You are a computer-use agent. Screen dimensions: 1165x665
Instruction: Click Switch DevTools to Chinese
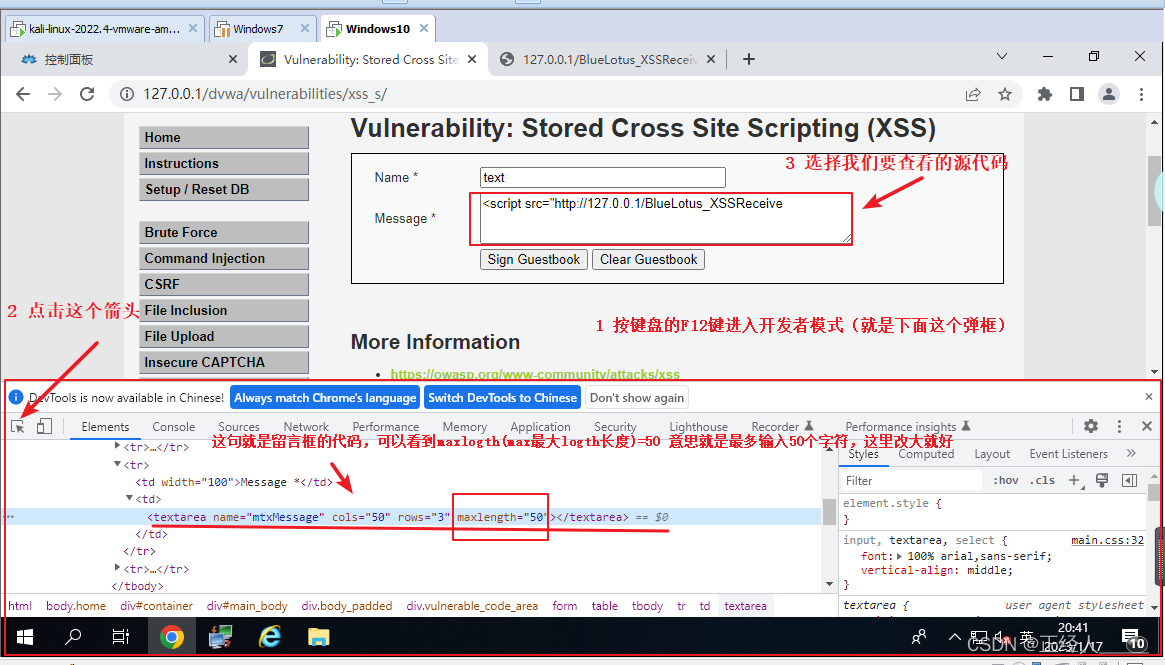[502, 398]
